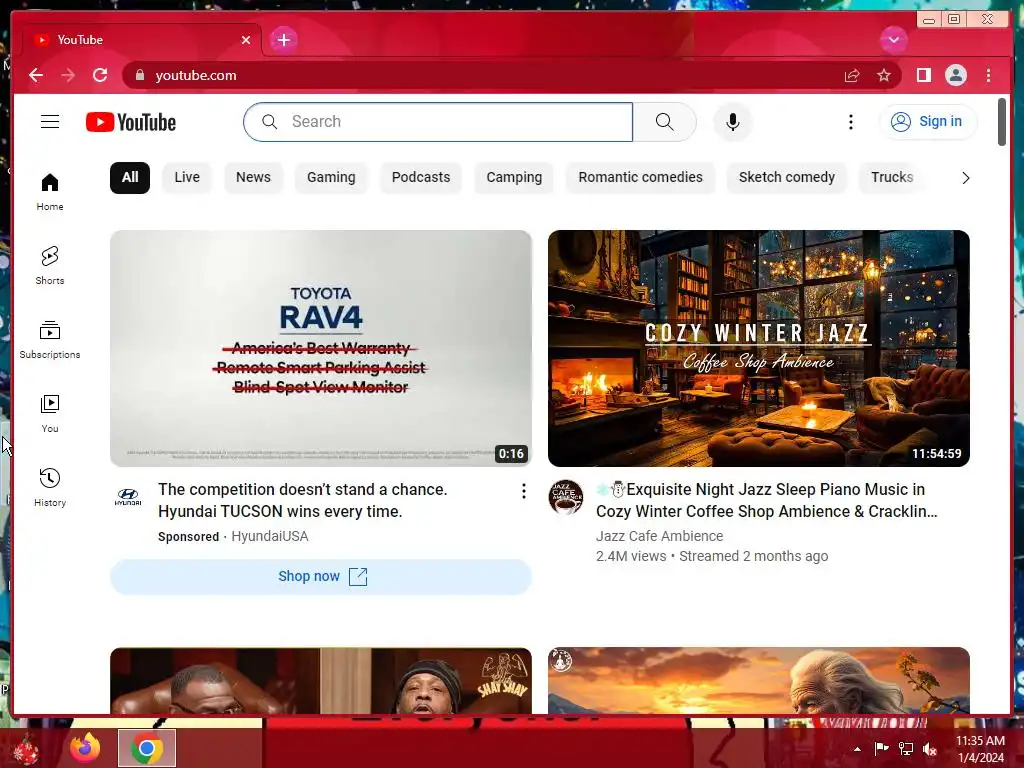This screenshot has width=1024, height=768.
Task: Go forward with the browser forward arrow
Action: pos(68,75)
